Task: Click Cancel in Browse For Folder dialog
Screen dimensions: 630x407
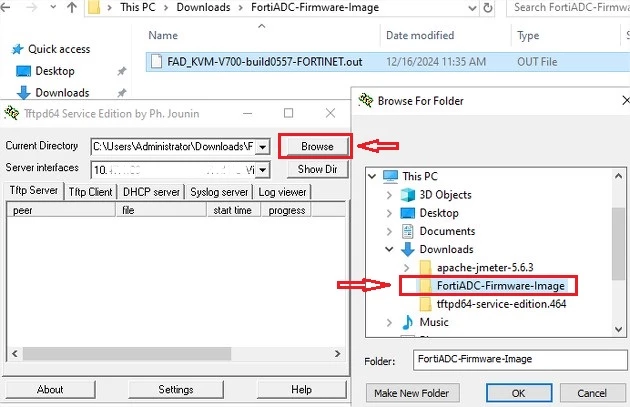Action: click(x=592, y=393)
